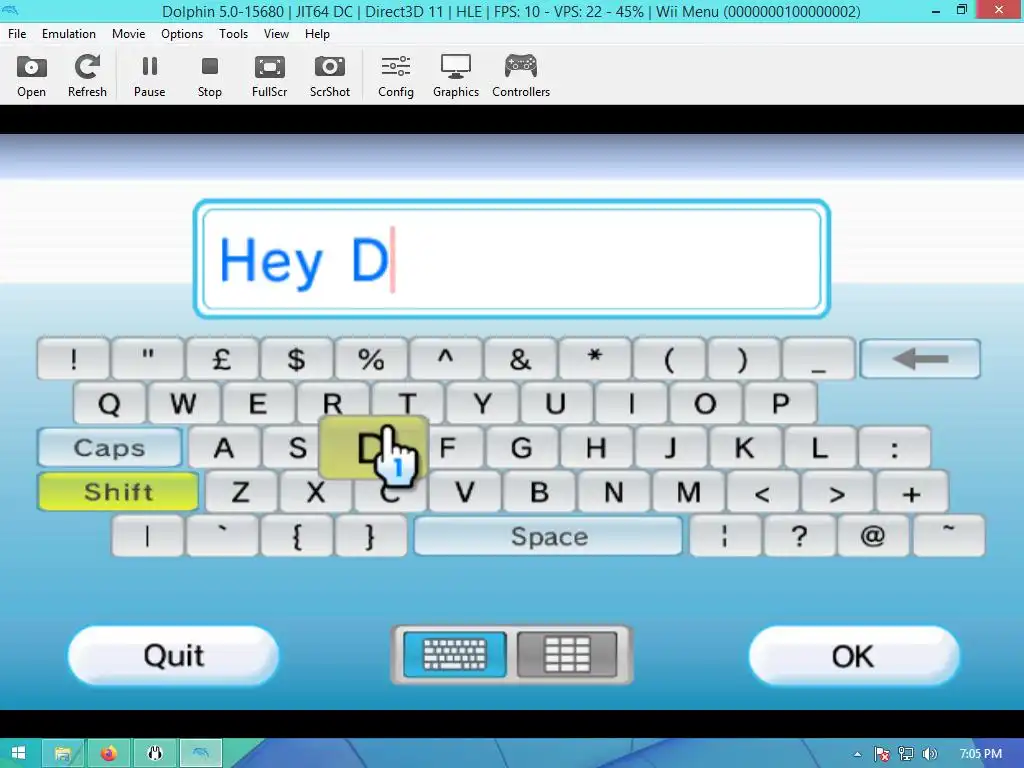Click the volume speaker tray icon
Image resolution: width=1024 pixels, height=768 pixels.
click(x=930, y=754)
